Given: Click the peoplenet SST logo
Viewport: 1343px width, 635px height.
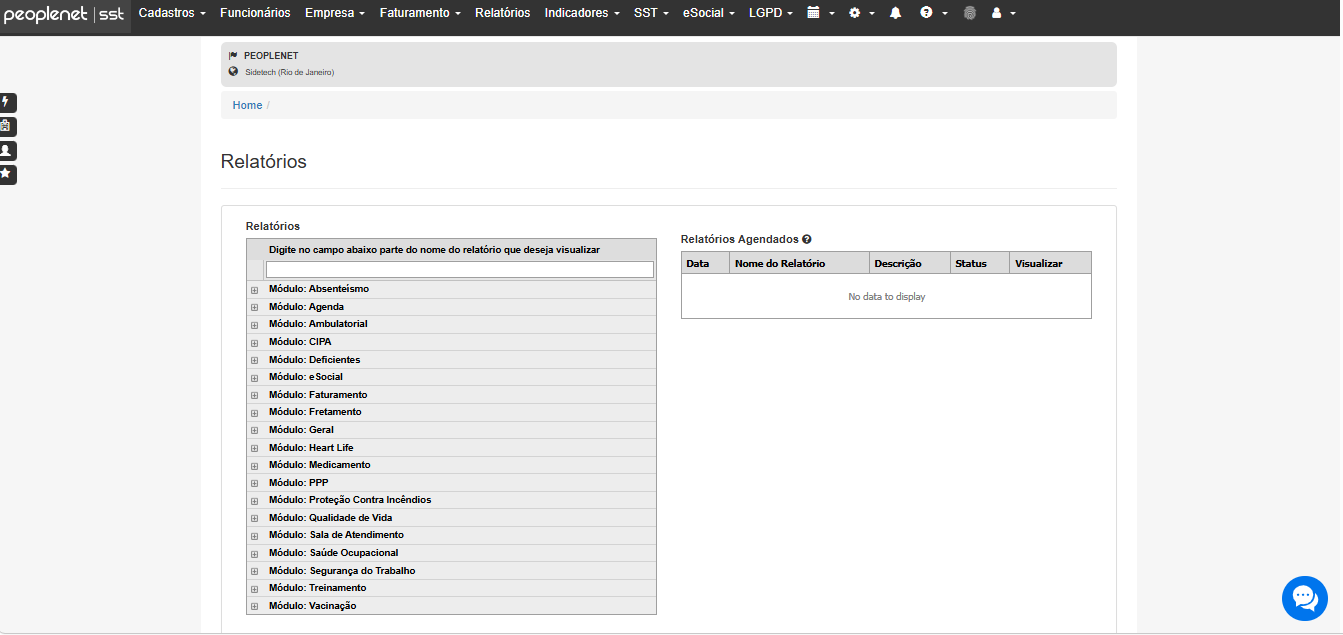Looking at the screenshot, I should [64, 14].
